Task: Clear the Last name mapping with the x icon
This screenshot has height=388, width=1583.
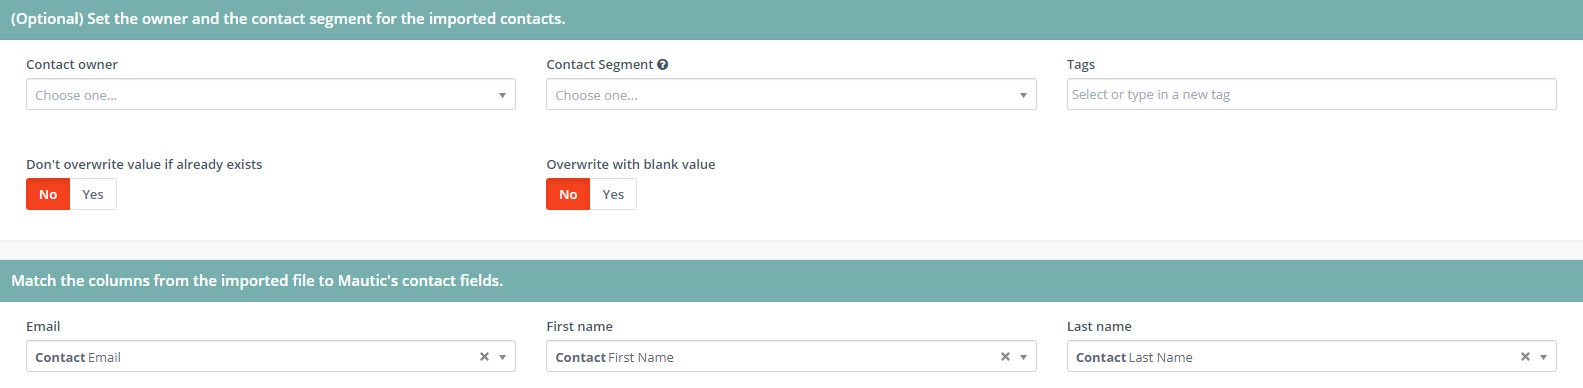Action: [x=1525, y=357]
